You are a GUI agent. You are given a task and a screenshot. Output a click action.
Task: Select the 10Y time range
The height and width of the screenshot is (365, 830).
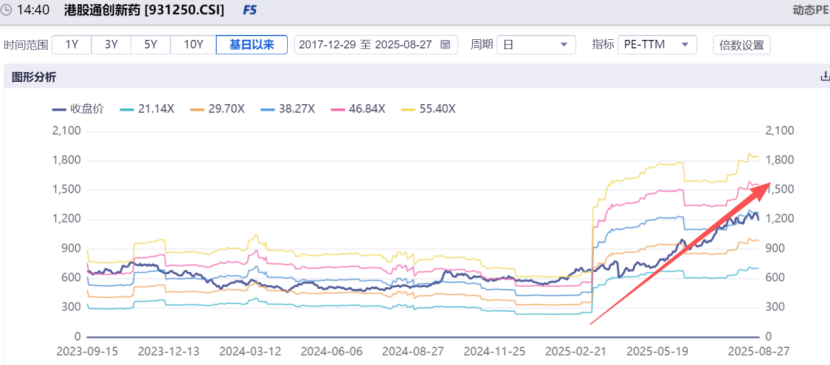click(x=193, y=44)
